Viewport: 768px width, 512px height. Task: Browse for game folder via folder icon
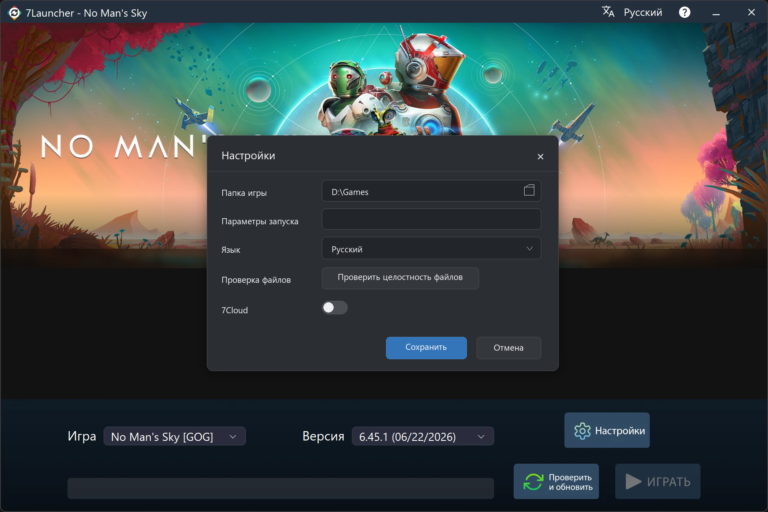point(529,190)
